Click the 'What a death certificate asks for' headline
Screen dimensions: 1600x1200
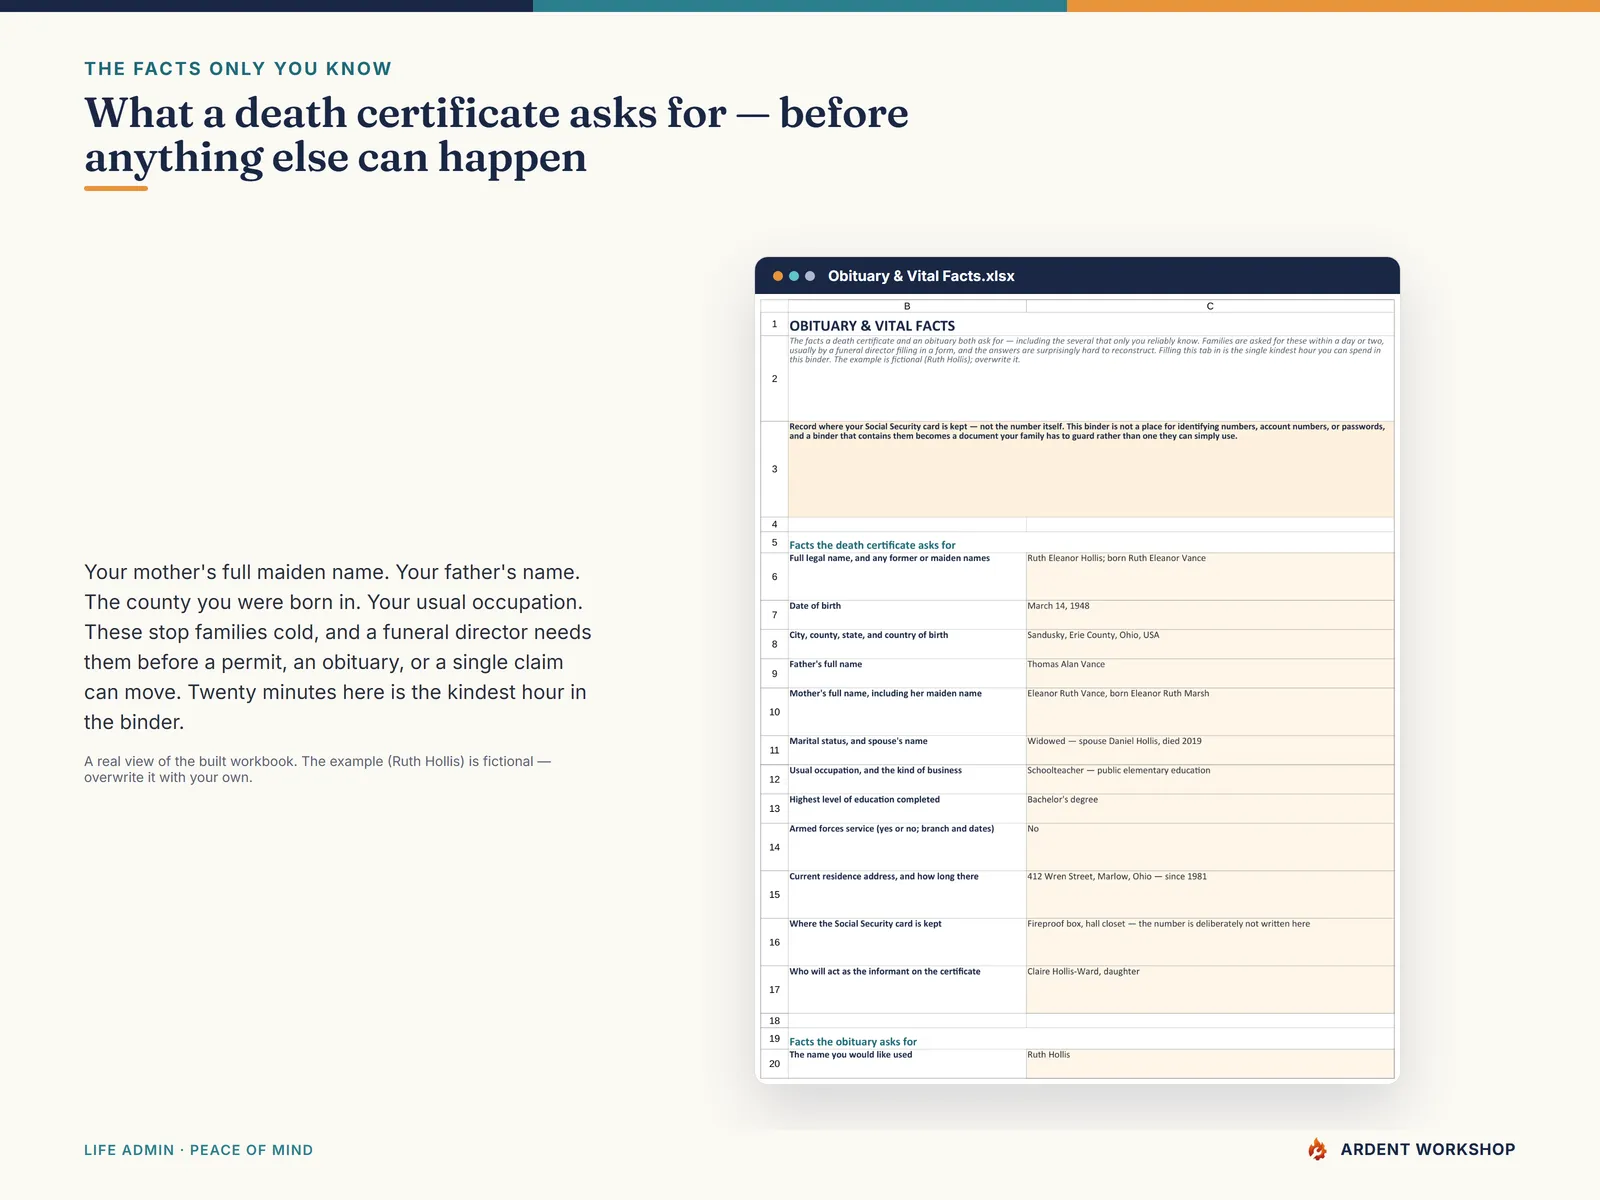click(x=496, y=135)
